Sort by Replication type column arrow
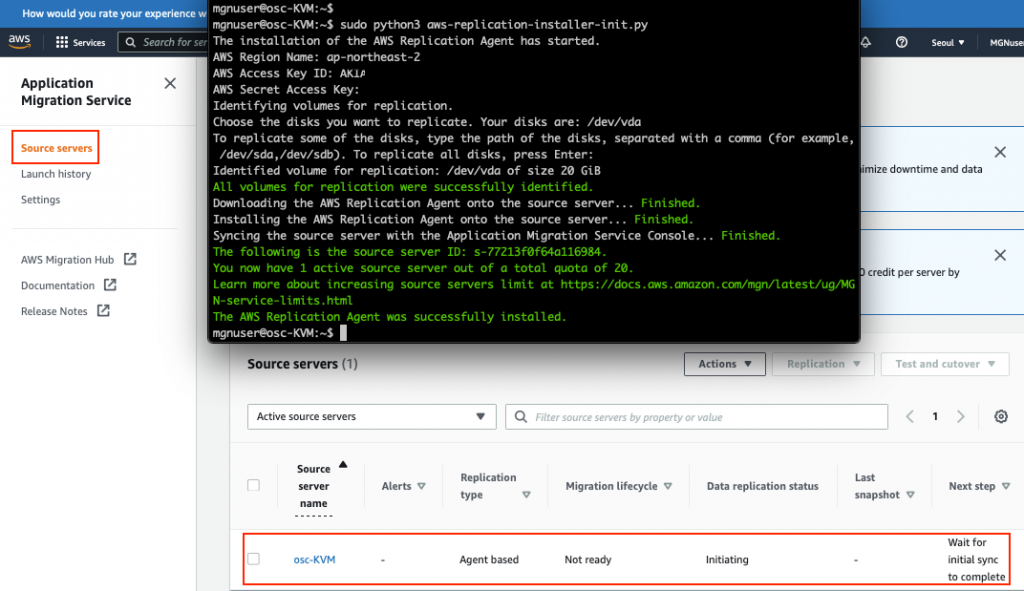Viewport: 1024px width, 591px height. (526, 495)
